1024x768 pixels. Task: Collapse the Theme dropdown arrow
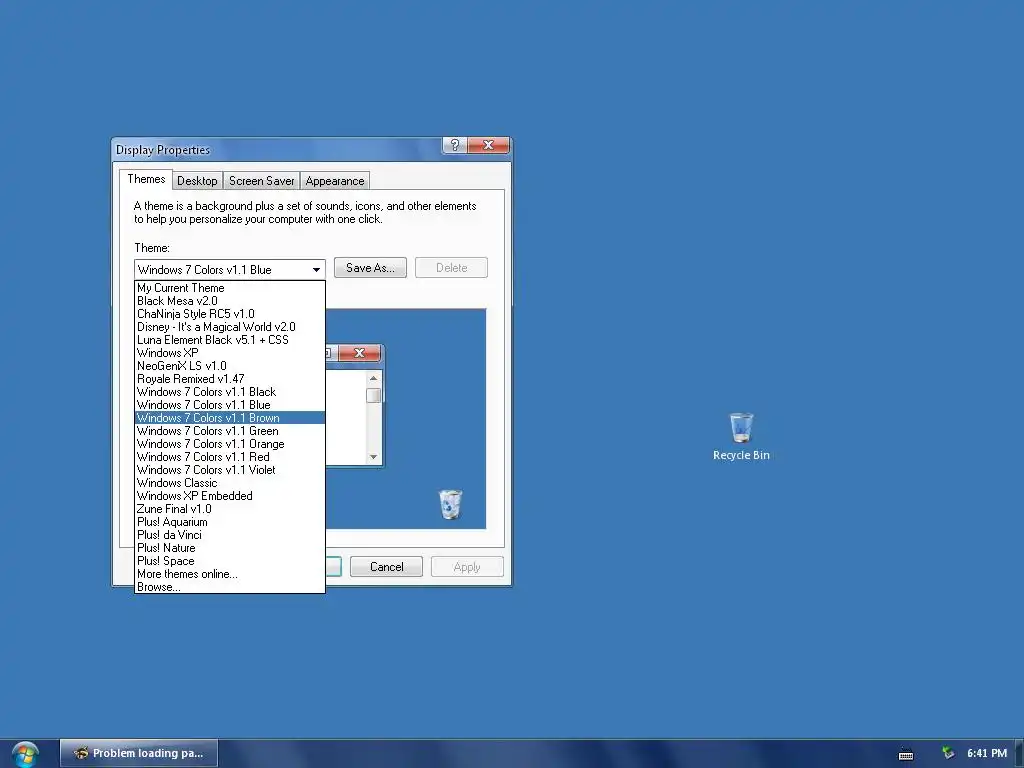tap(316, 270)
